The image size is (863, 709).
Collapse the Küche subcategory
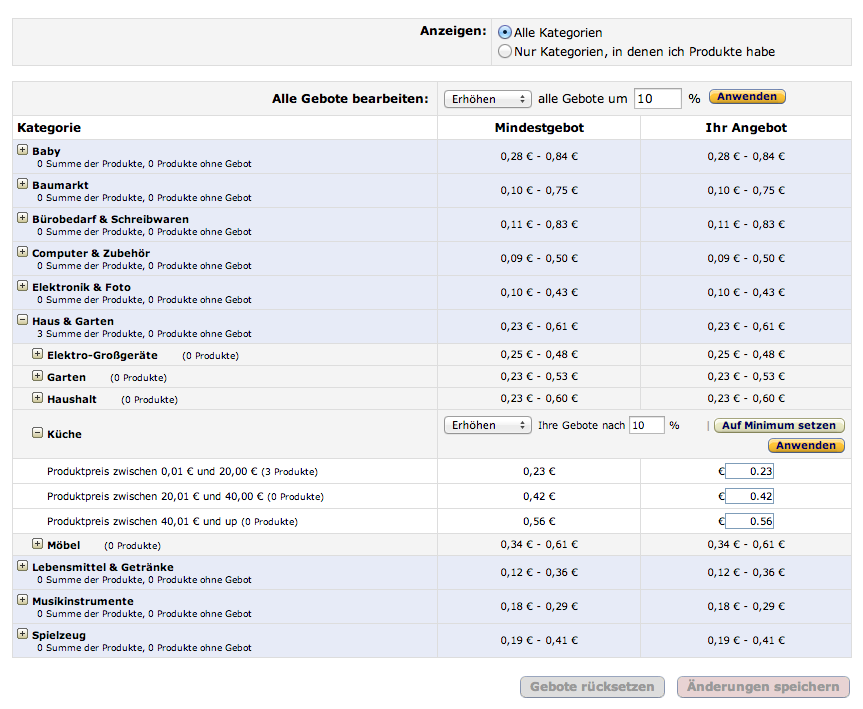(x=37, y=433)
